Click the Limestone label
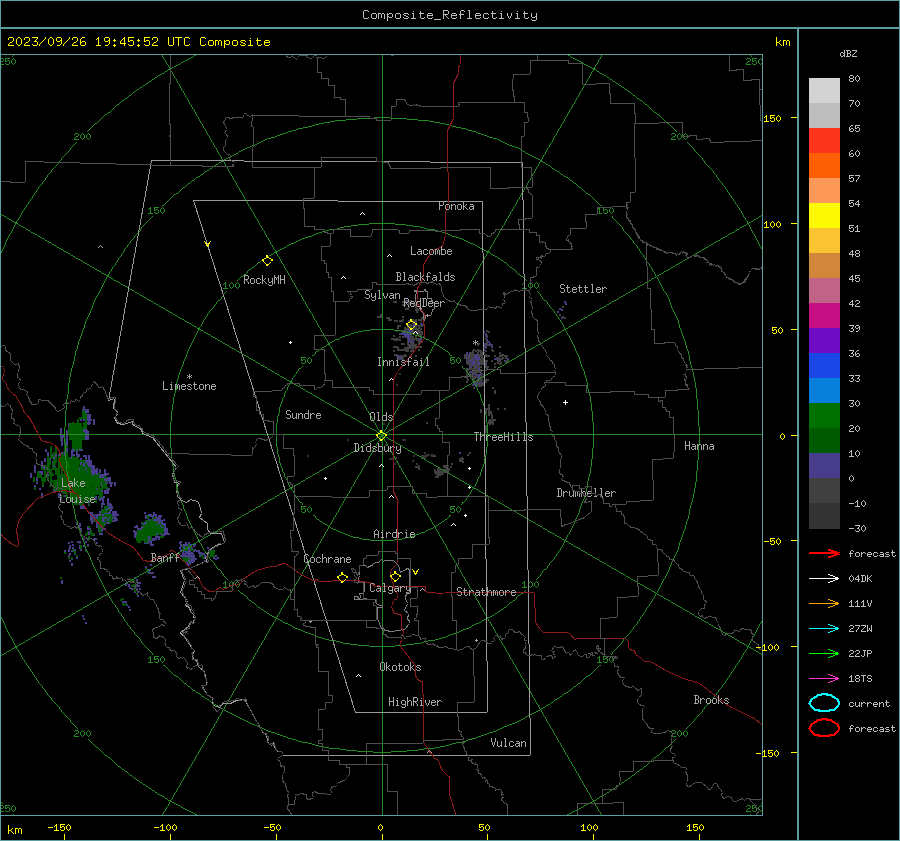Screen dimensions: 900x841 coord(189,386)
